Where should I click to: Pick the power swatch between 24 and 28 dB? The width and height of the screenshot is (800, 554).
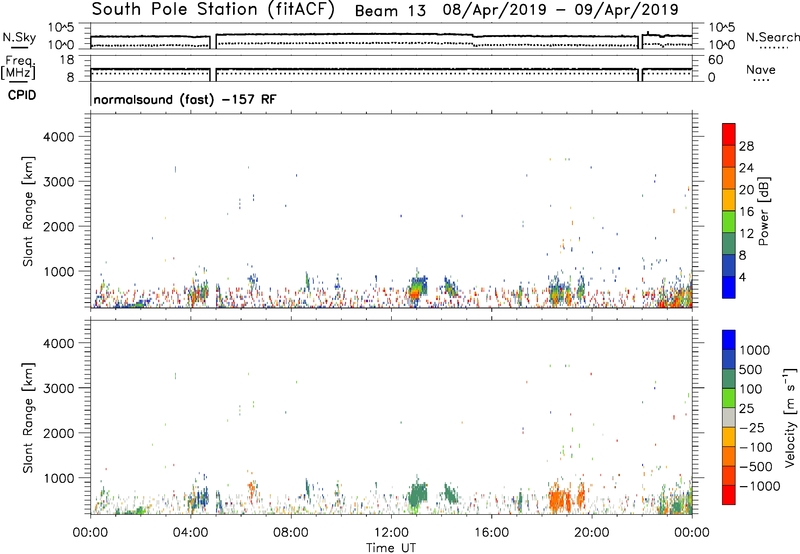pyautogui.click(x=729, y=156)
